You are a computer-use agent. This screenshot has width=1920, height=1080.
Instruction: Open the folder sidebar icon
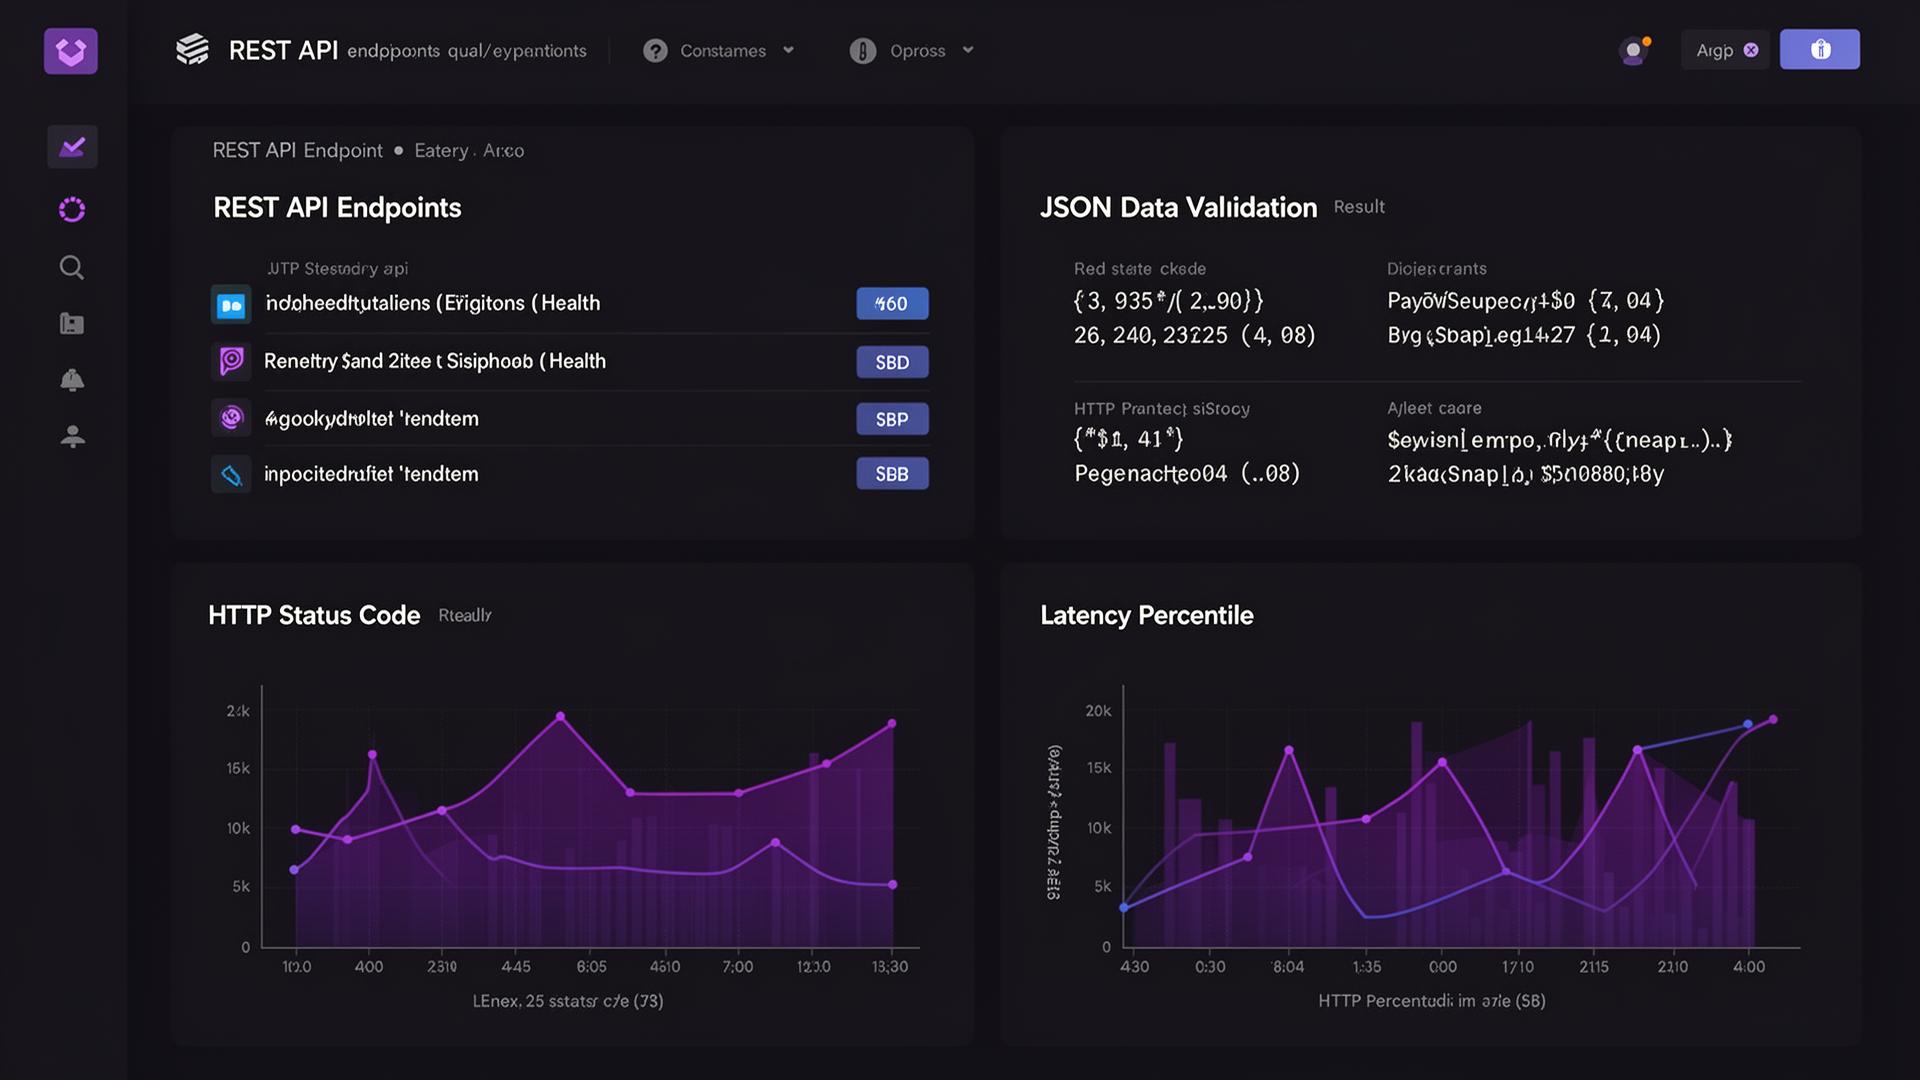pyautogui.click(x=72, y=323)
